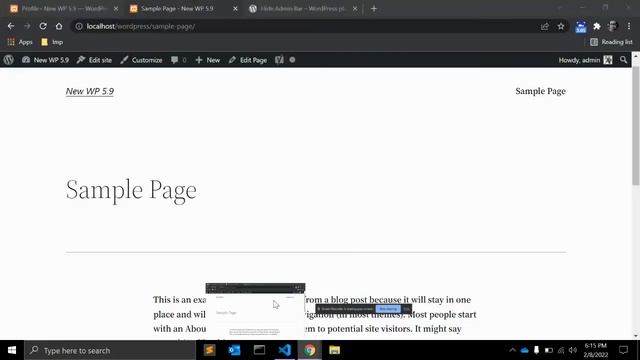Viewport: 640px width, 360px height.
Task: View site information icon in address bar
Action: coord(79,26)
